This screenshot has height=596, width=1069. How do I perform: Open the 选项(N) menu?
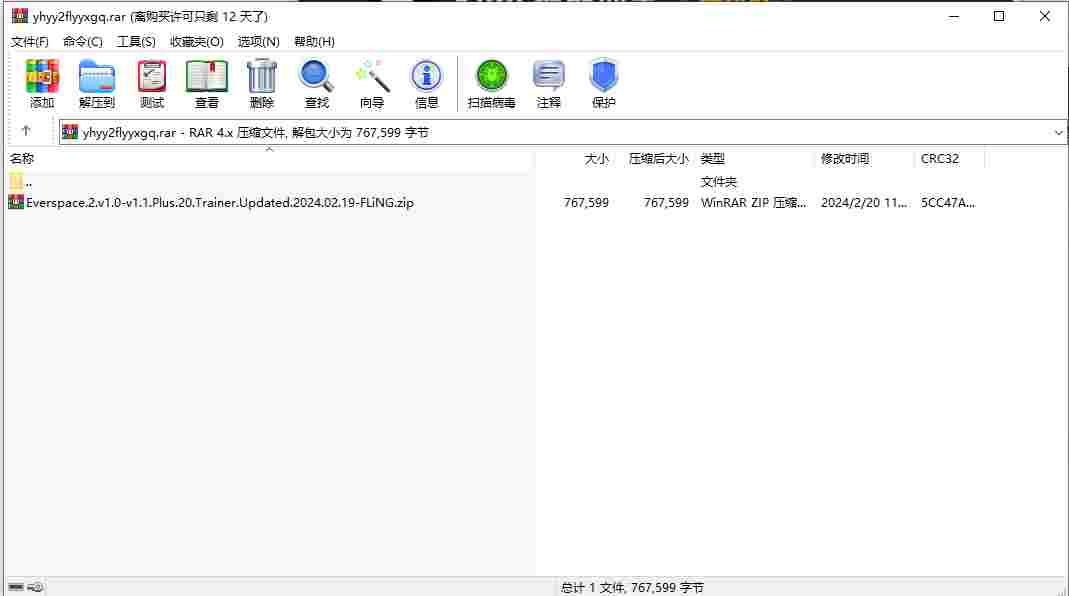click(x=258, y=42)
